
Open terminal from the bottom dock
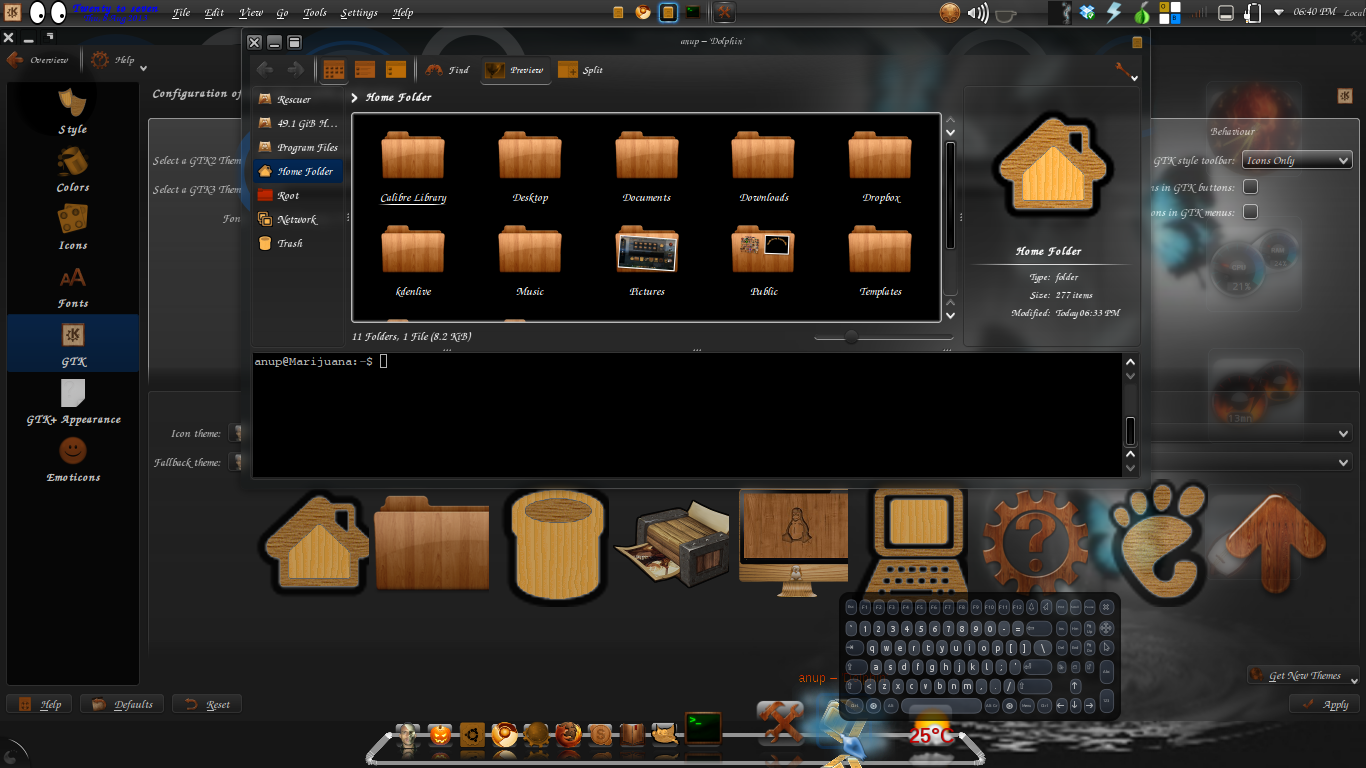point(703,728)
